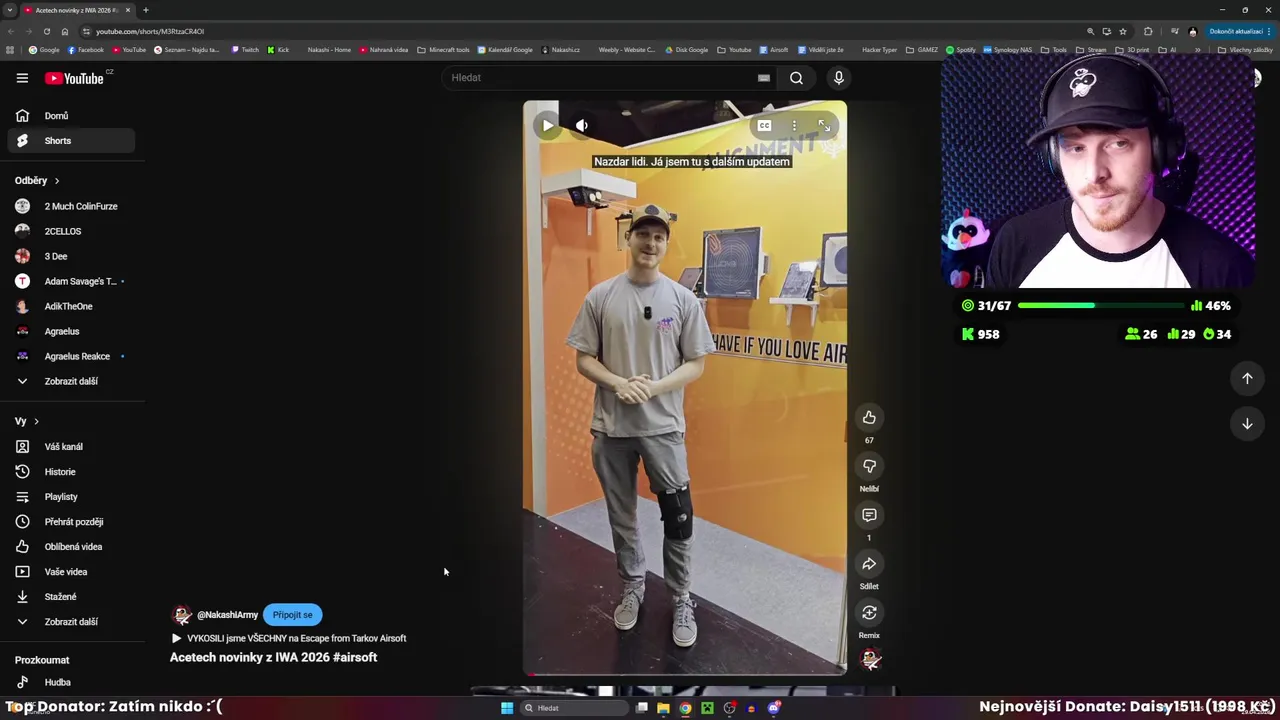Image resolution: width=1280 pixels, height=720 pixels.
Task: Expand the Vy section chevron
Action: coord(37,422)
